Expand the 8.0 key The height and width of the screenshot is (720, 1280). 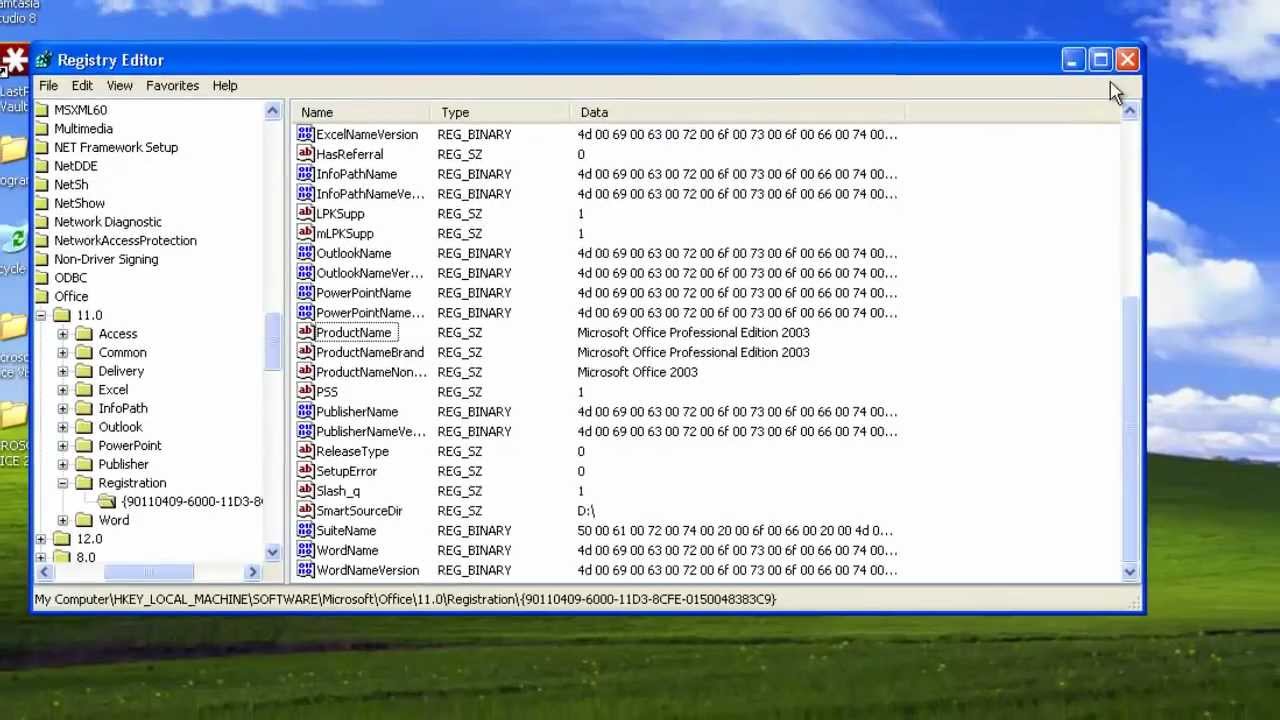click(x=41, y=557)
